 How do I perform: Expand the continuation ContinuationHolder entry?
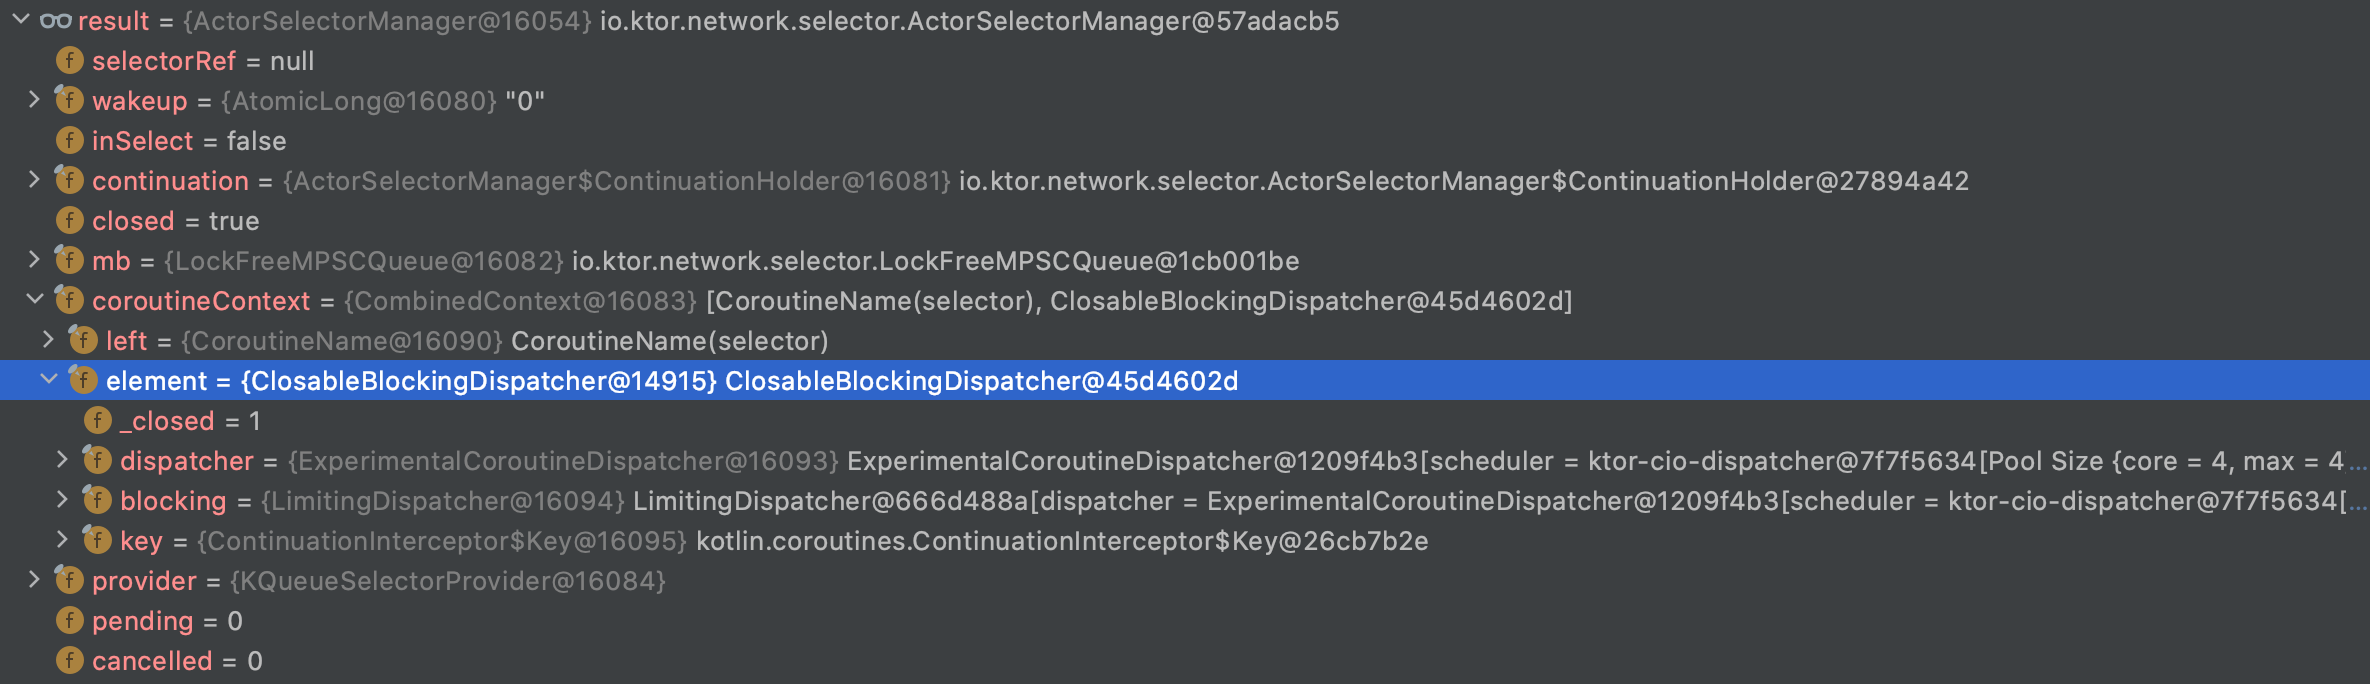click(35, 180)
